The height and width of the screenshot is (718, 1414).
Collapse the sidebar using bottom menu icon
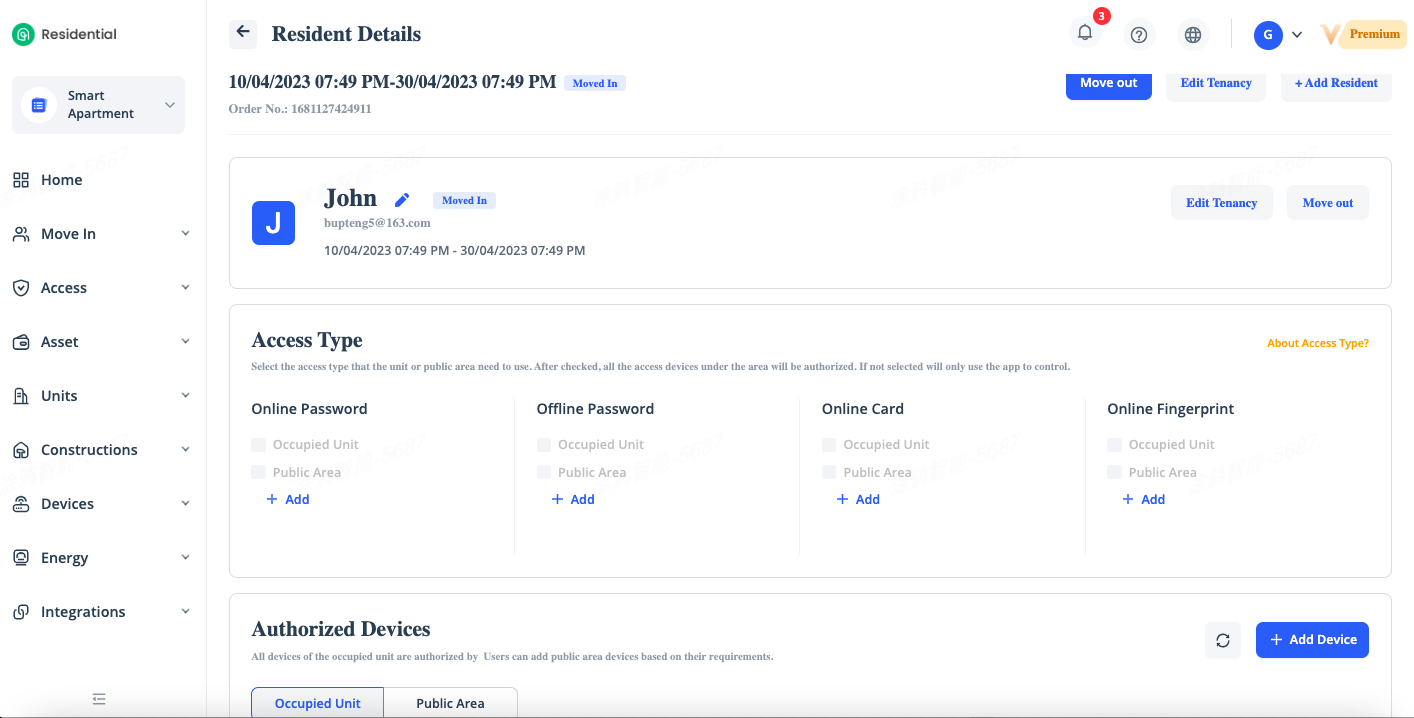tap(99, 699)
